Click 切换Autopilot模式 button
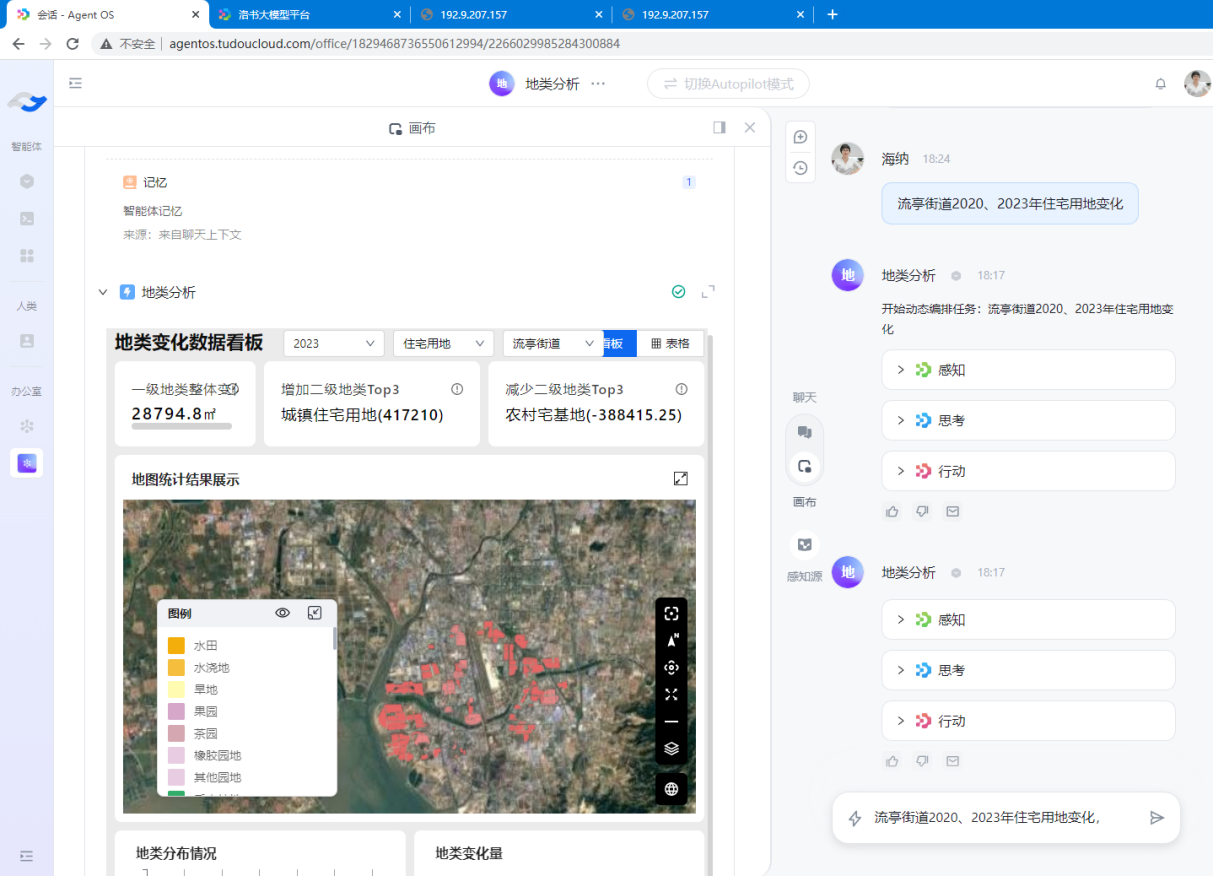The height and width of the screenshot is (876, 1213). pos(728,84)
